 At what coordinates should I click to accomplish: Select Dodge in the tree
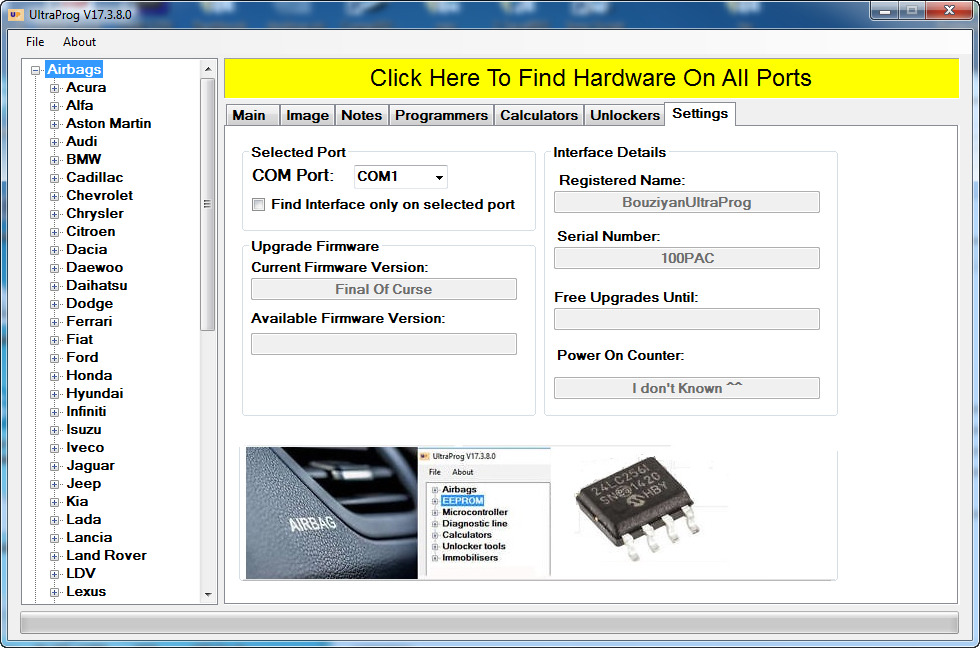pyautogui.click(x=89, y=304)
